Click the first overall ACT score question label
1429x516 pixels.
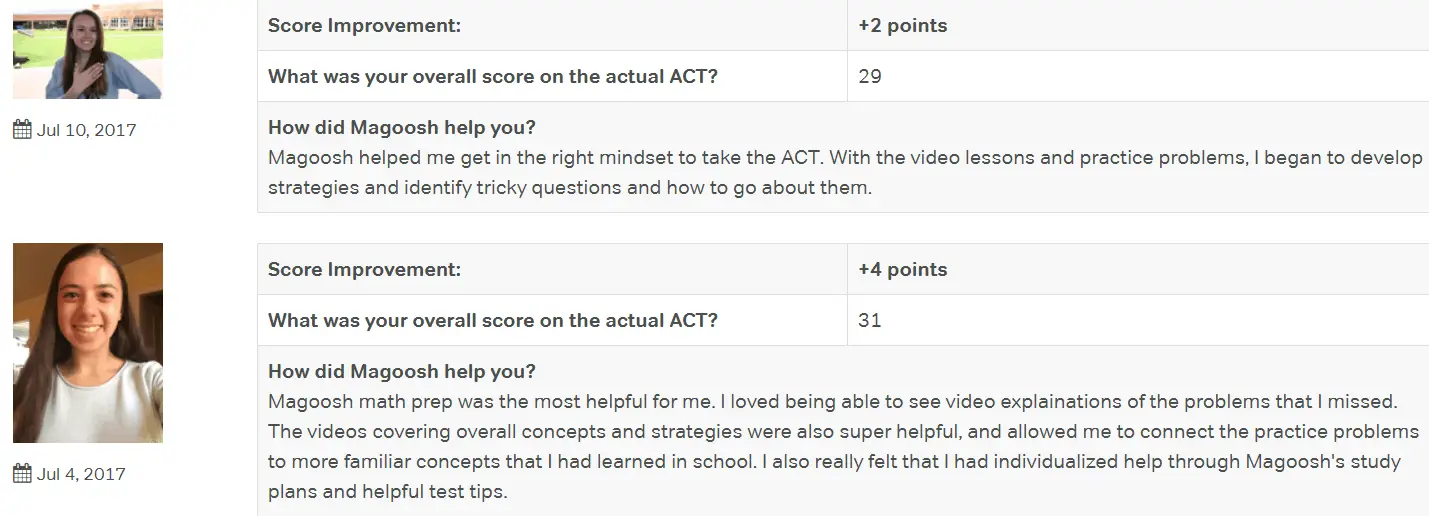point(493,77)
